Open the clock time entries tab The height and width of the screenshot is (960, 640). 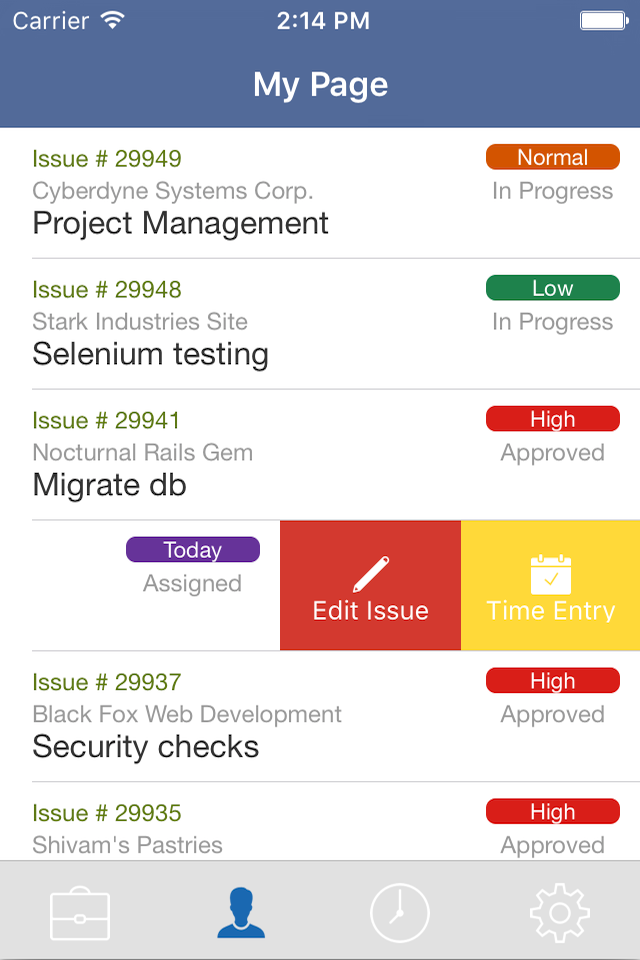400,913
